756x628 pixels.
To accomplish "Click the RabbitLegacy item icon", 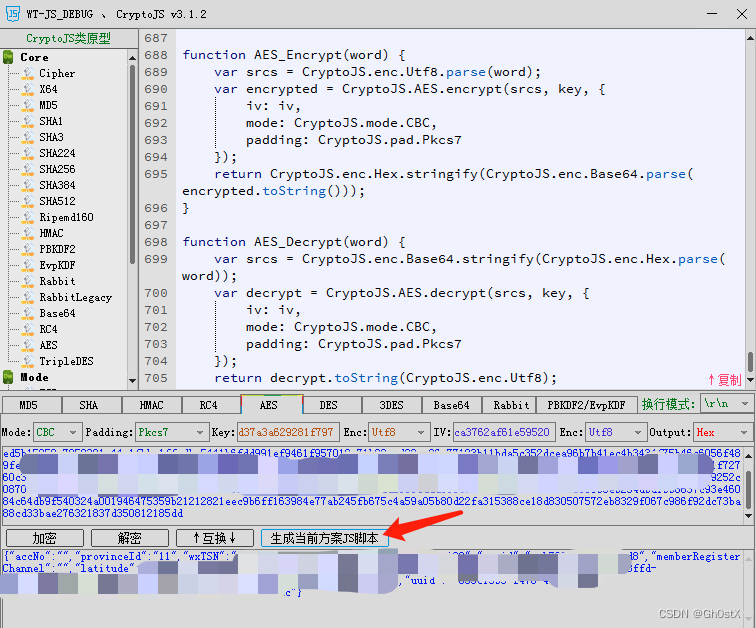I will 28,297.
